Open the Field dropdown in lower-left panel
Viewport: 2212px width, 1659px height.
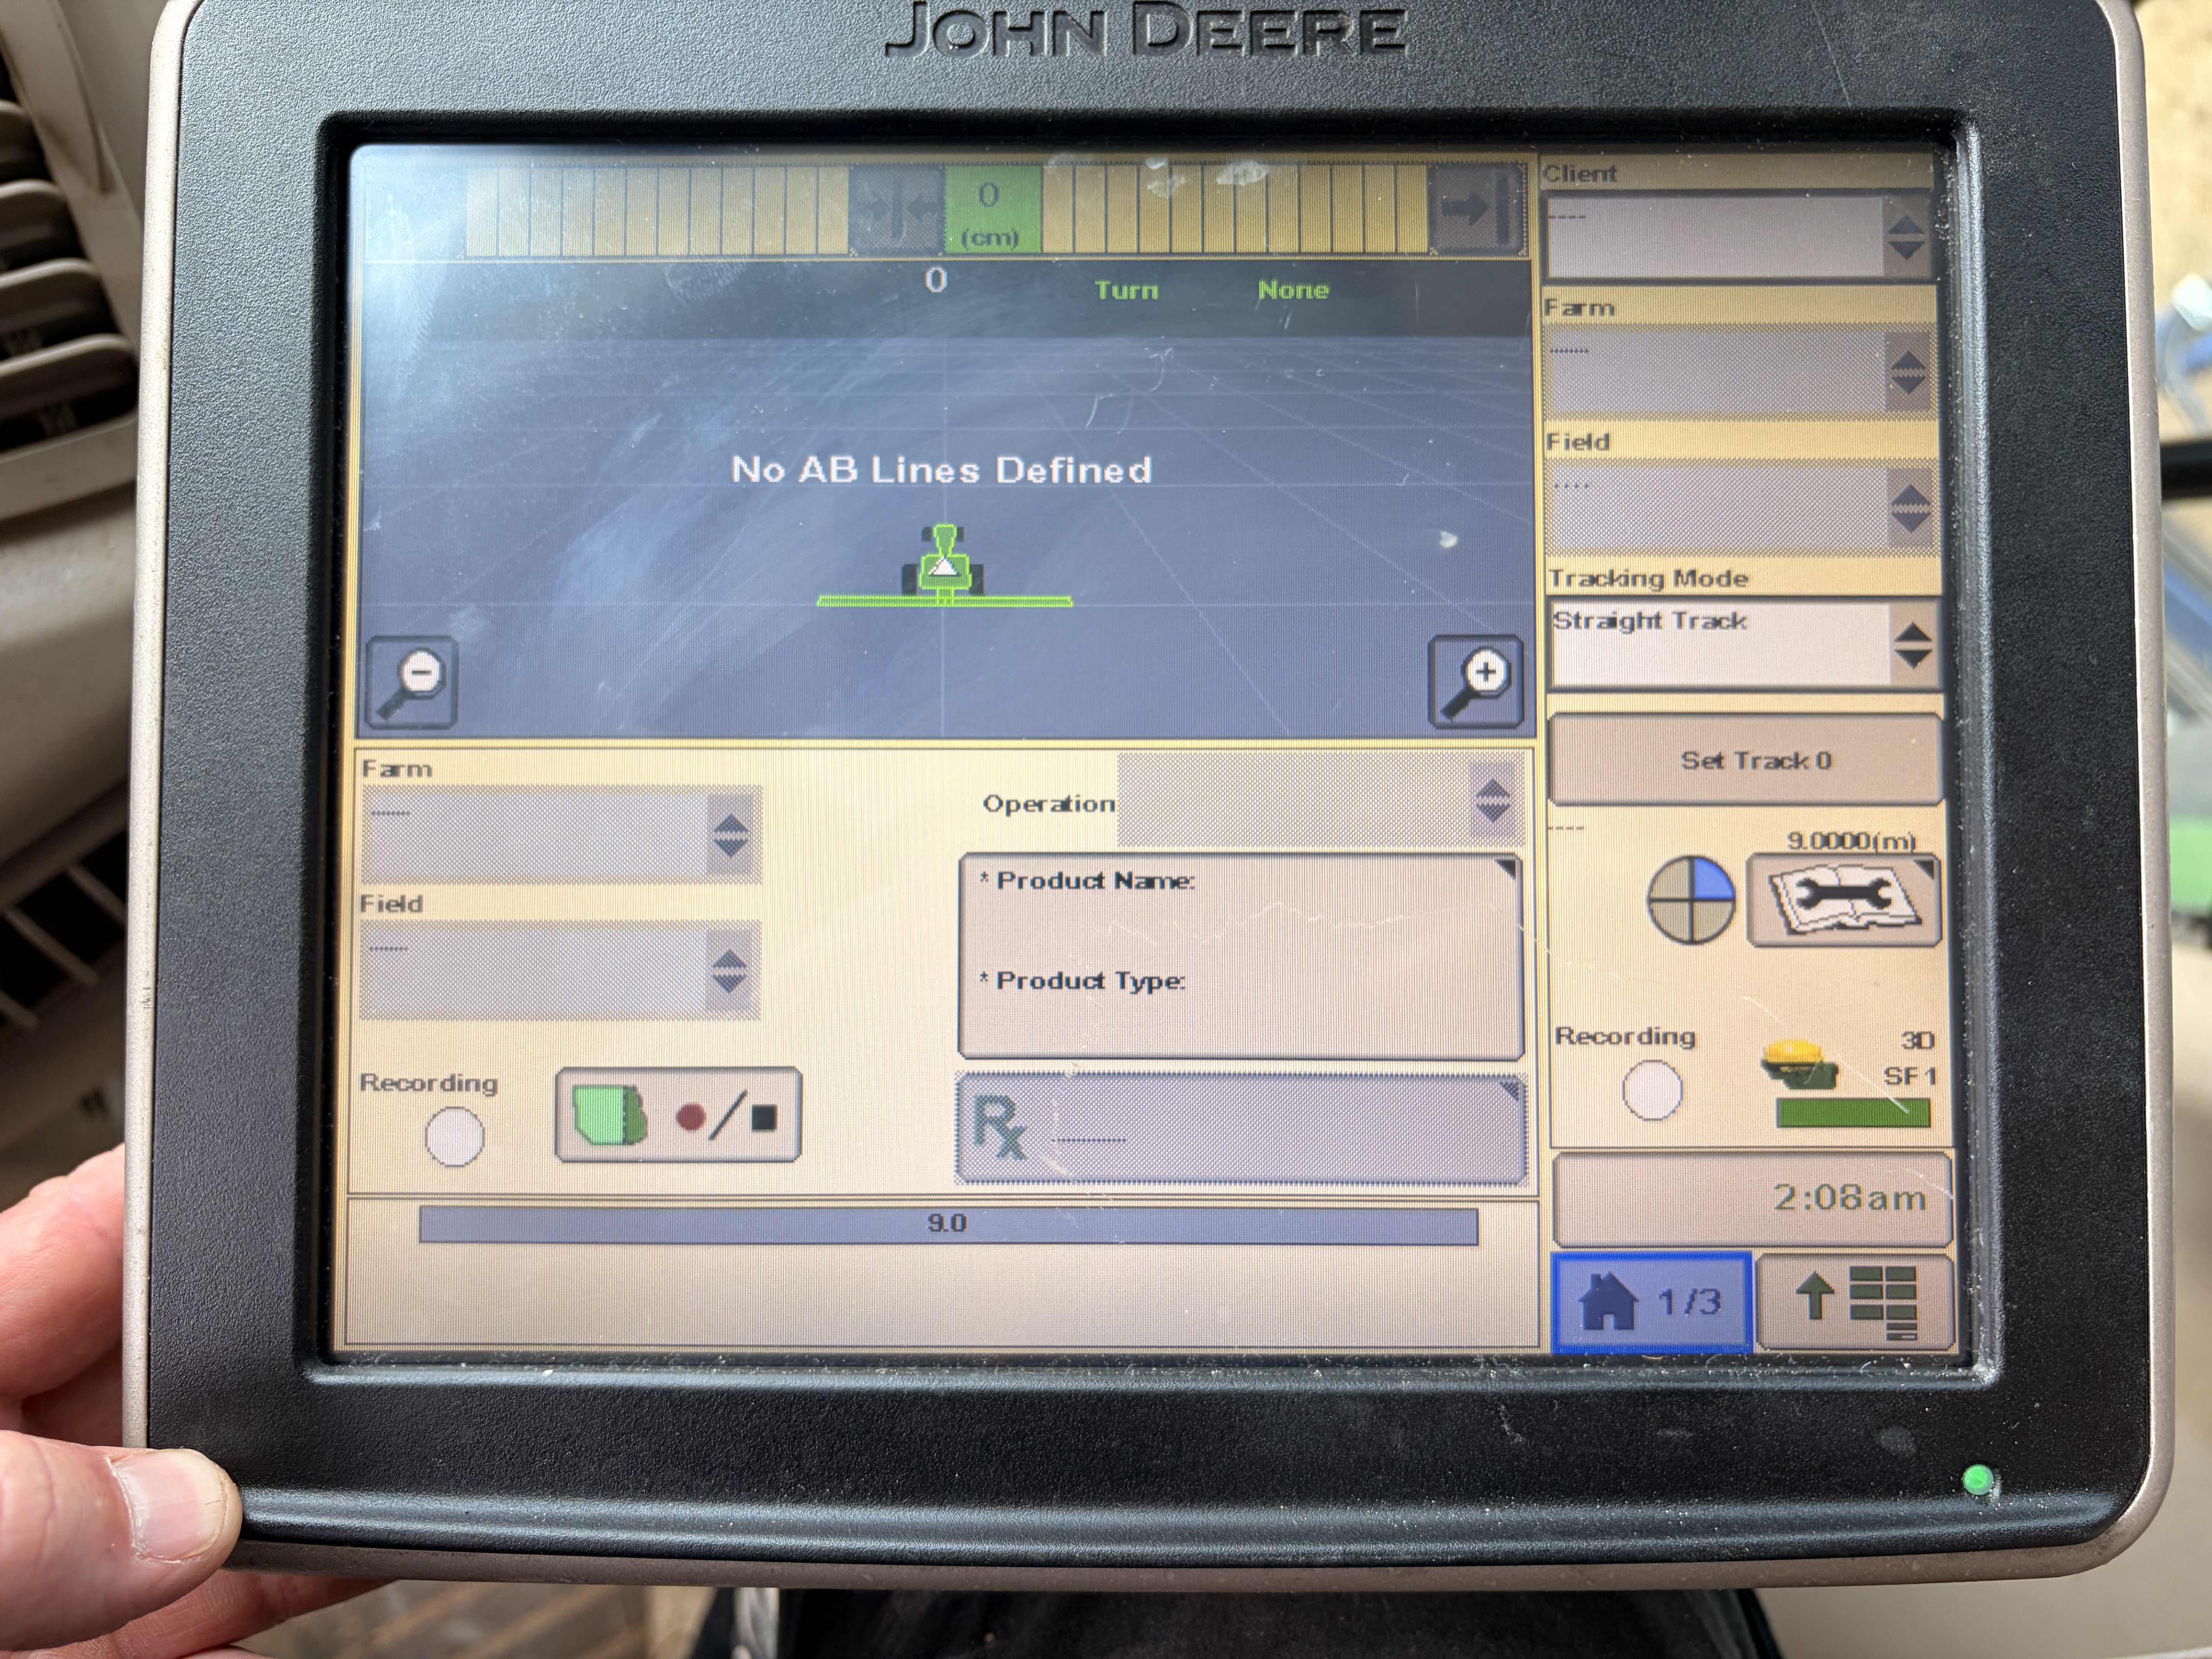tap(560, 970)
